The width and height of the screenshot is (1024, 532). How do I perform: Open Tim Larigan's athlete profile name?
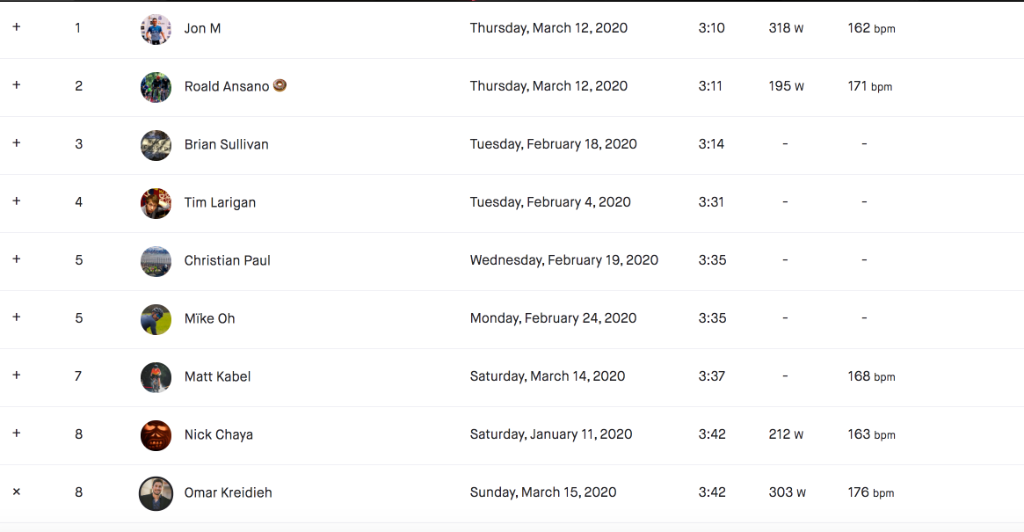pyautogui.click(x=220, y=203)
